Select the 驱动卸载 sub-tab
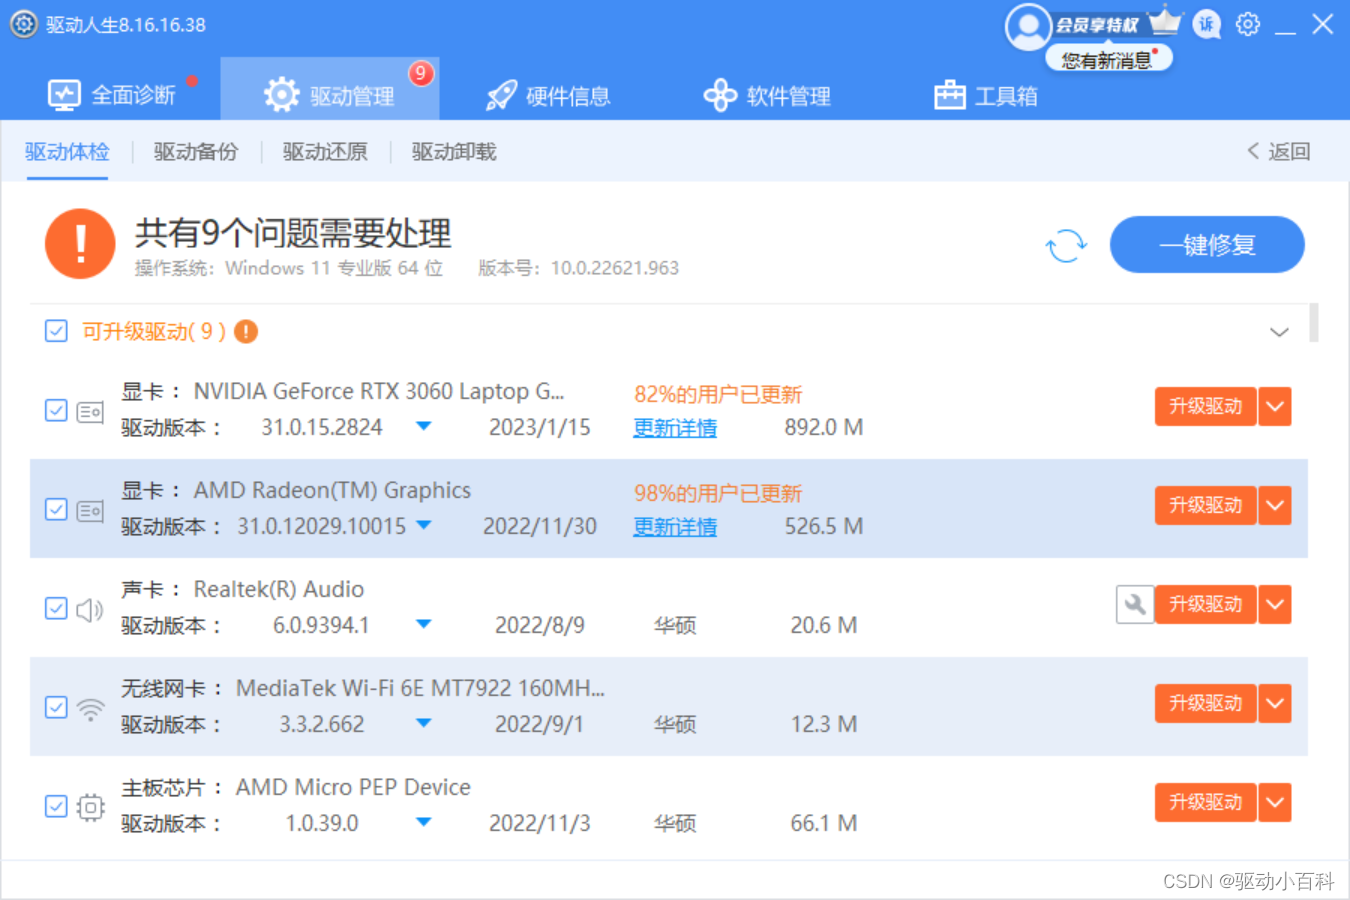 pyautogui.click(x=454, y=152)
